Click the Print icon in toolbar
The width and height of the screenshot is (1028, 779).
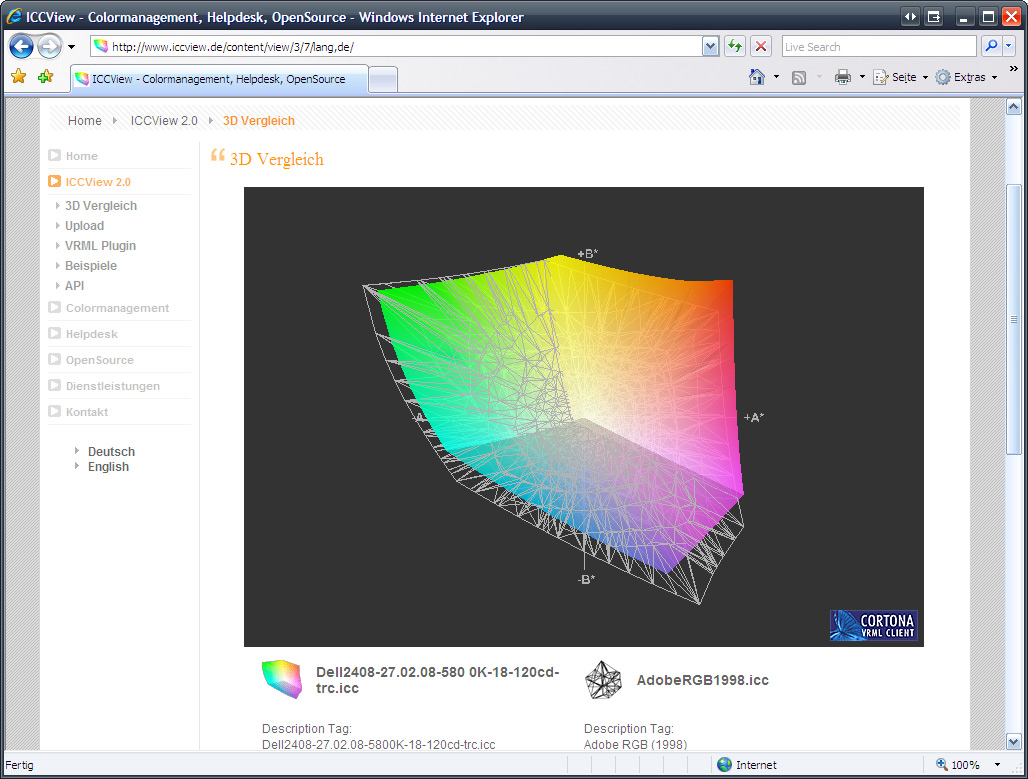tap(843, 77)
